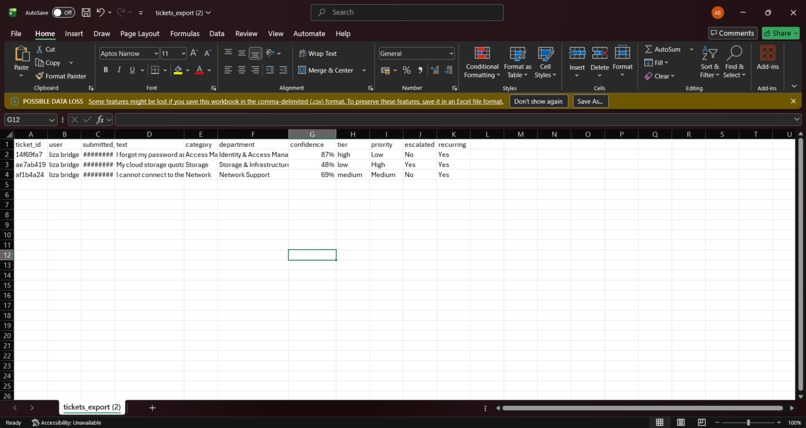Click the Wrap Text button
The width and height of the screenshot is (806, 428).
[318, 53]
